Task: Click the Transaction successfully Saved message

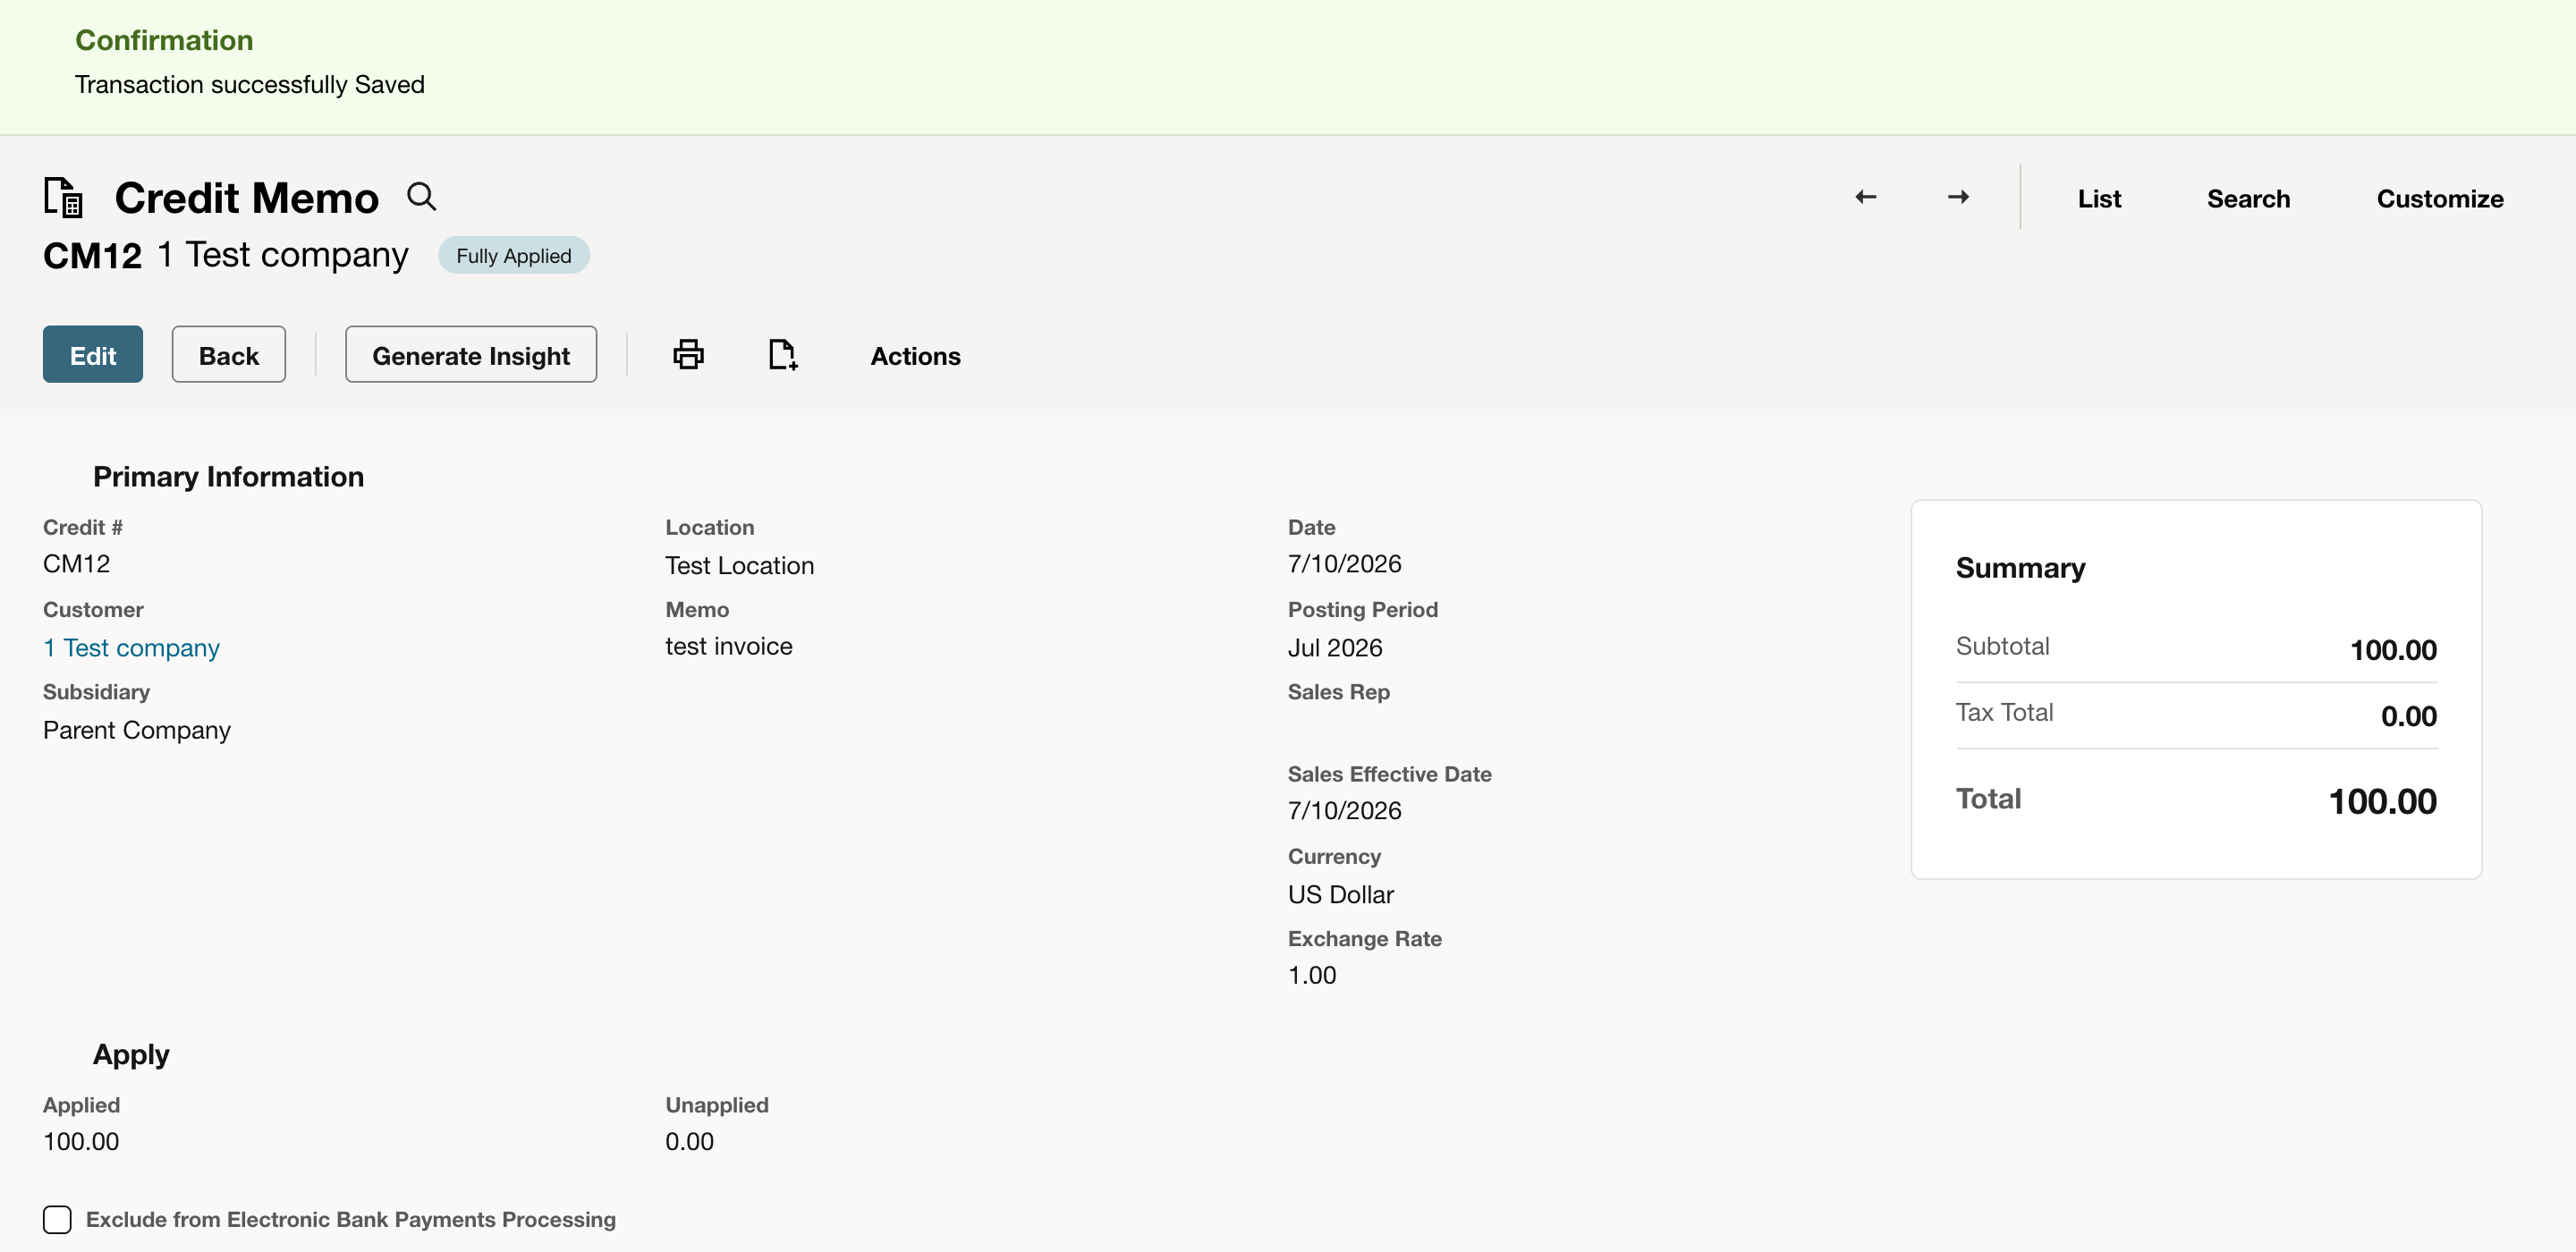Action: pyautogui.click(x=250, y=84)
